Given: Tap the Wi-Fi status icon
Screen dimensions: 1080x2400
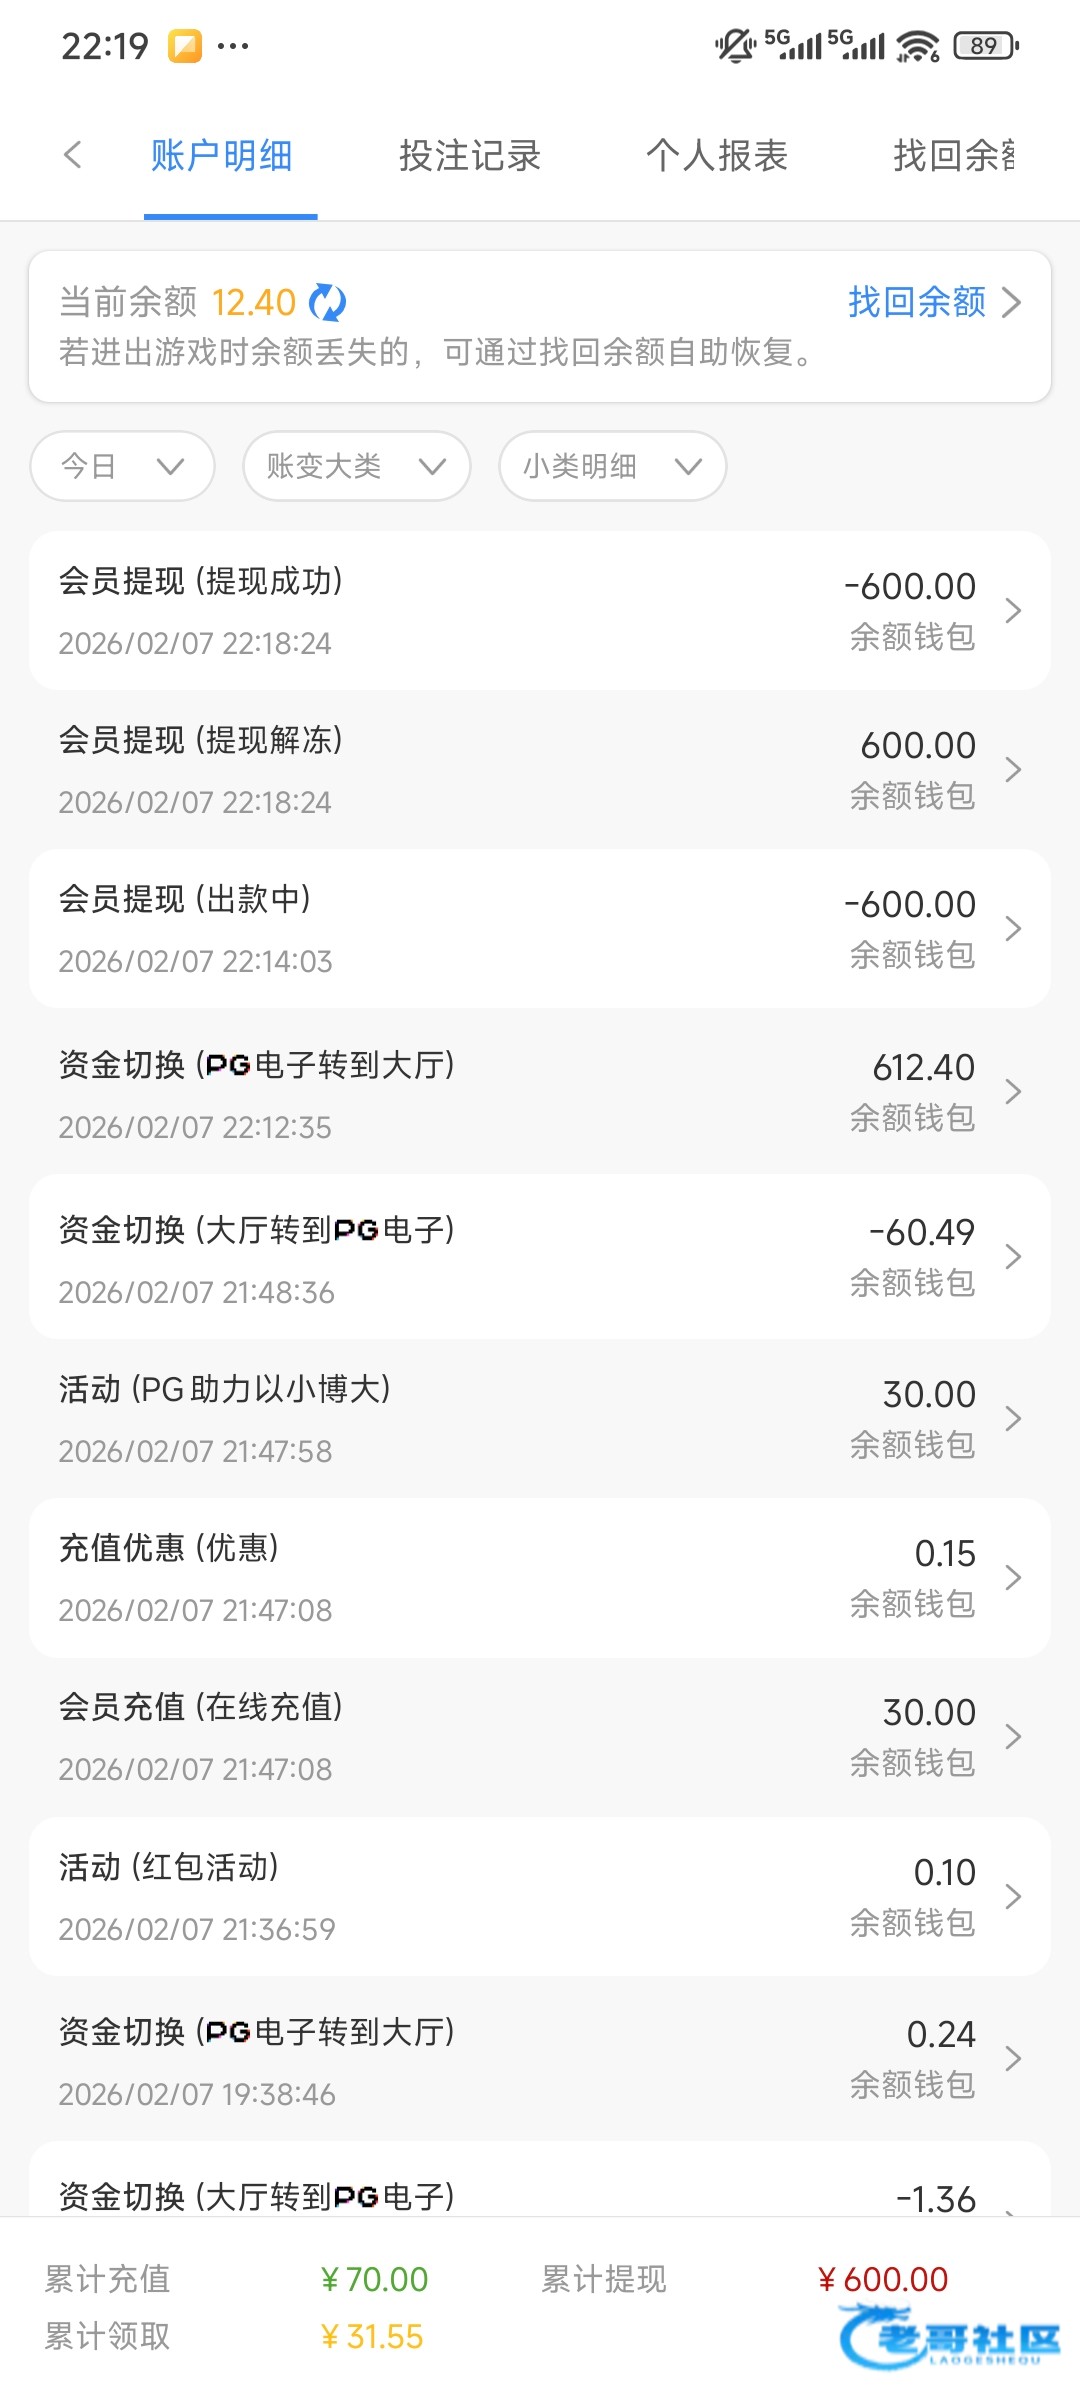Looking at the screenshot, I should pos(917,46).
